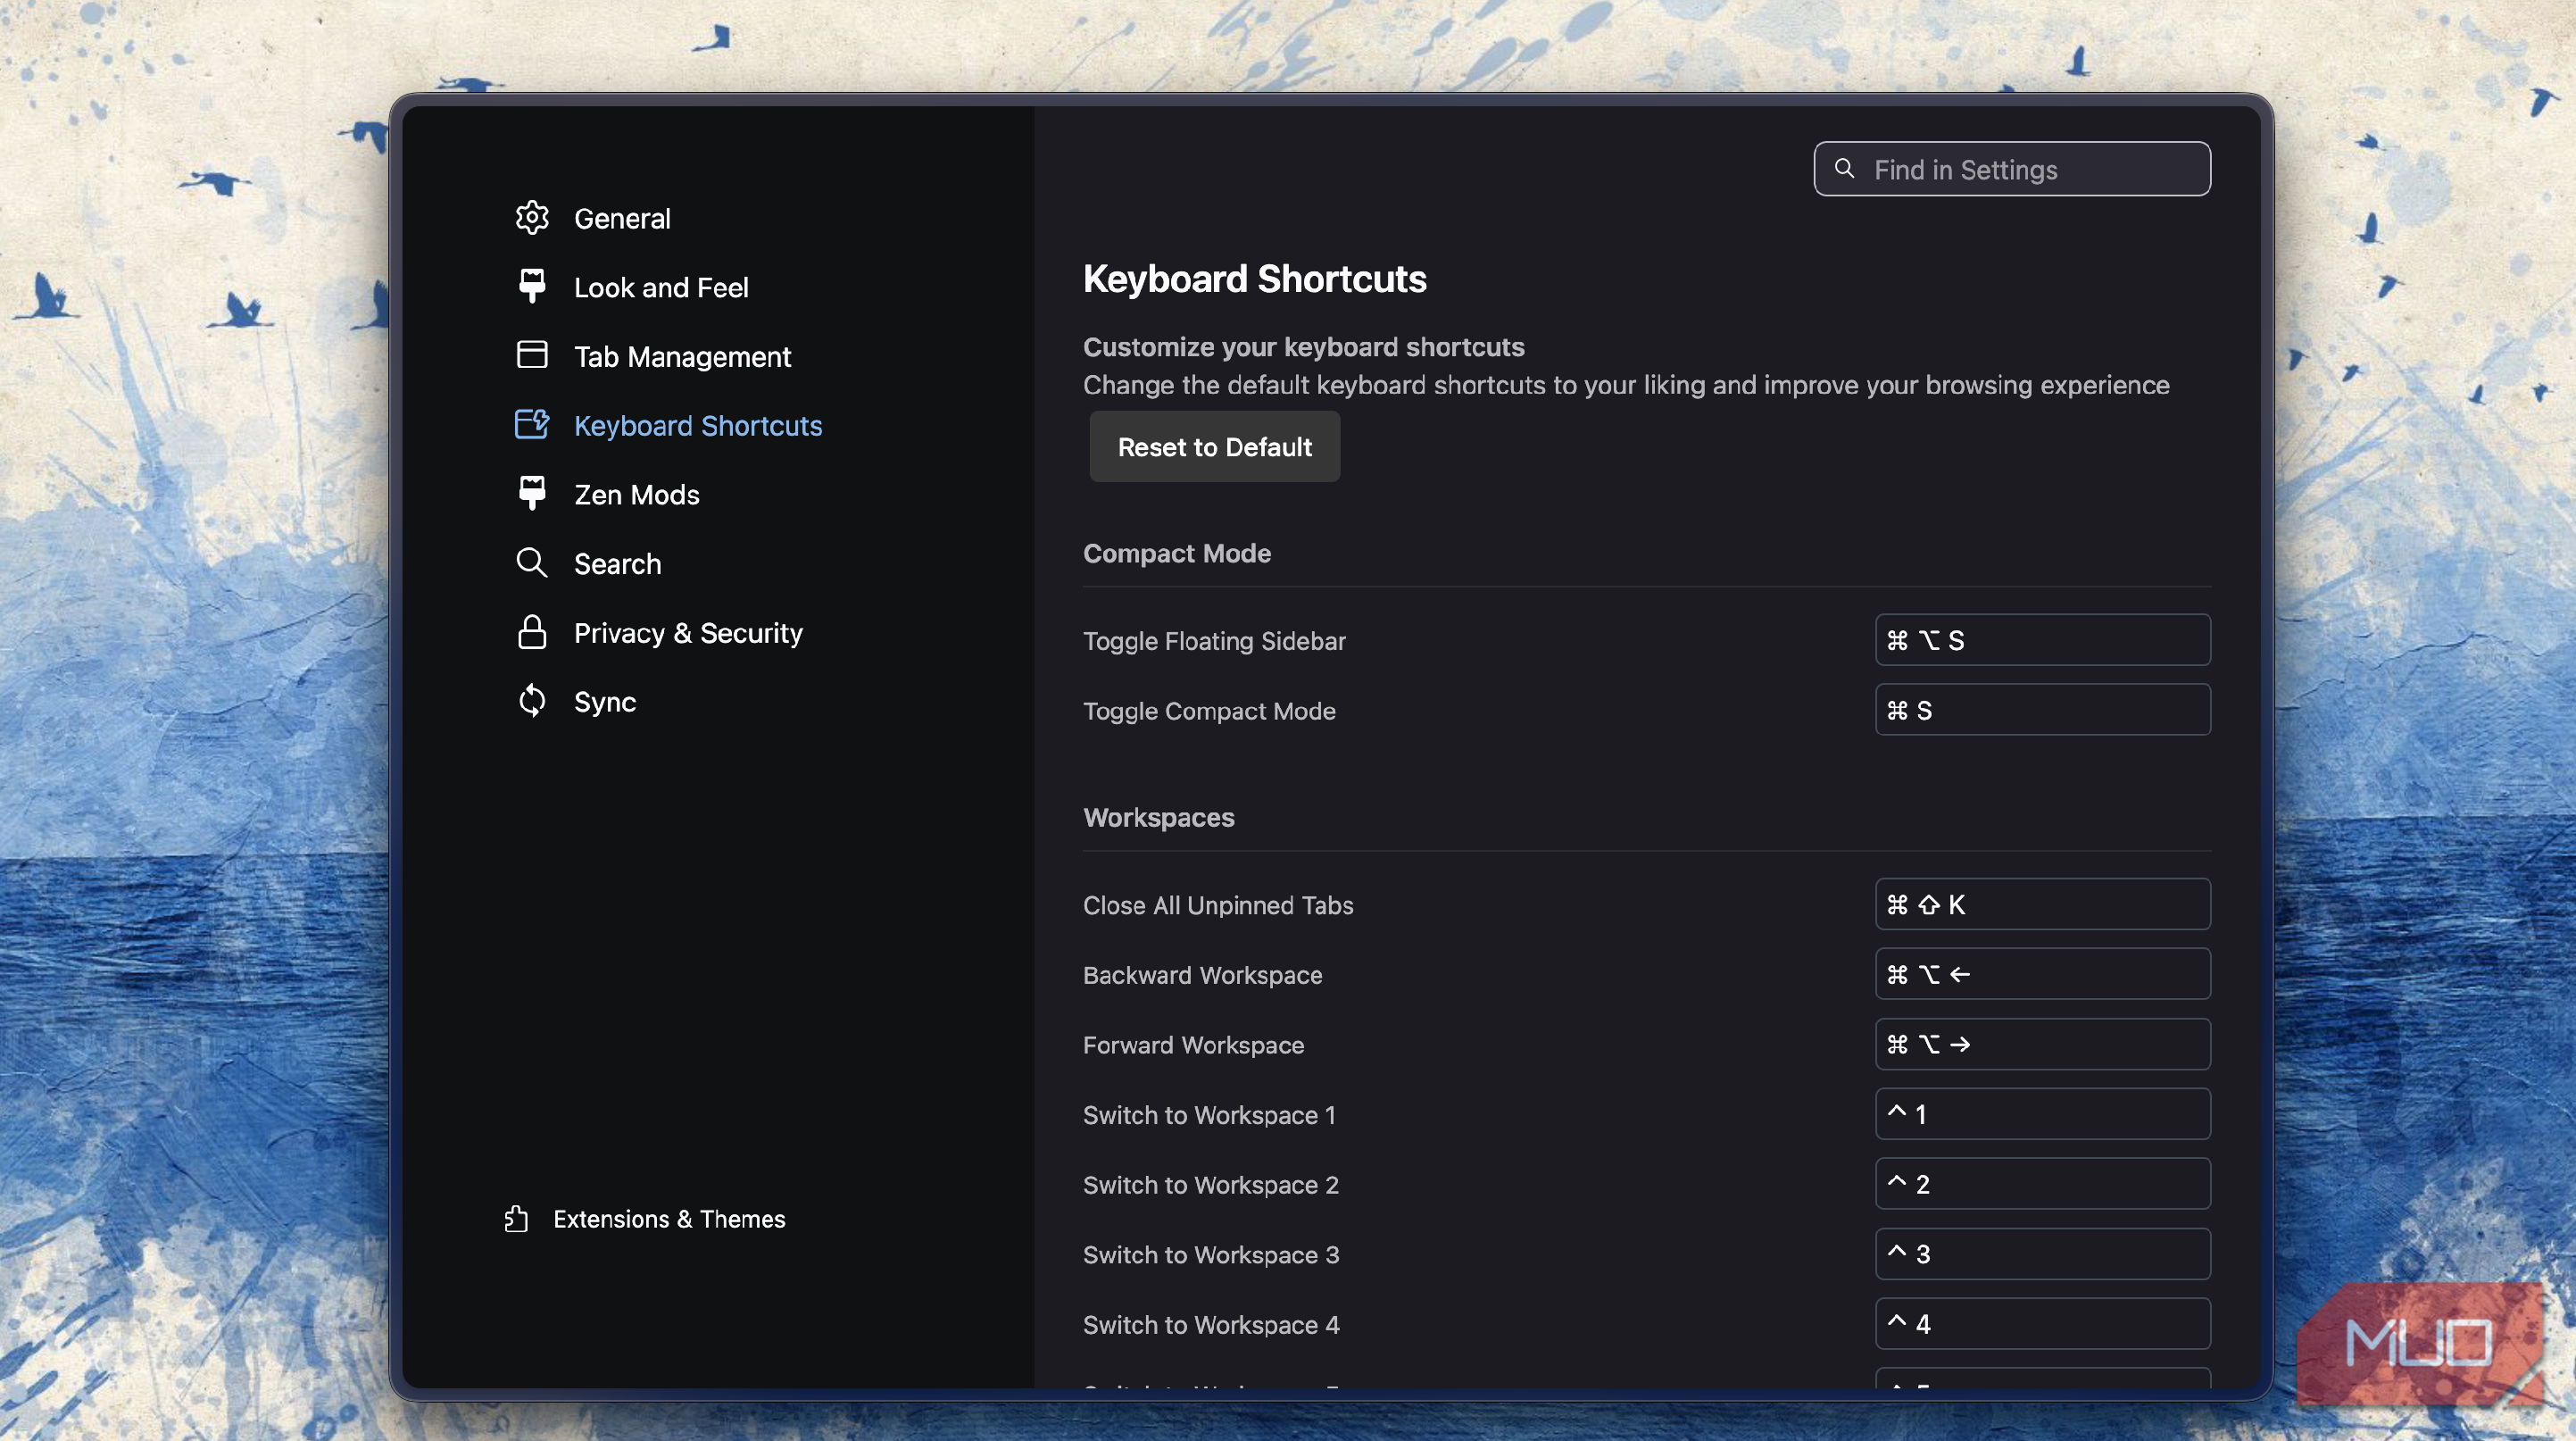Open Extensions & Themes link
The image size is (2576, 1441).
(x=669, y=1219)
